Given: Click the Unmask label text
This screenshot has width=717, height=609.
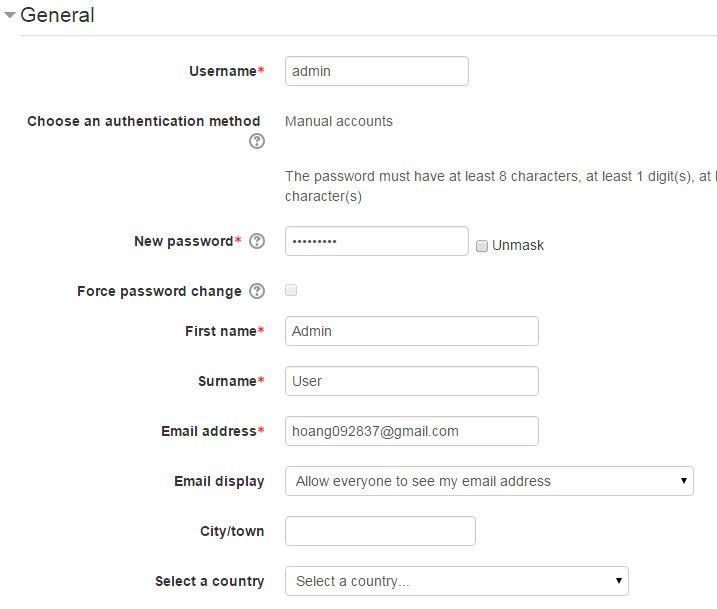Looking at the screenshot, I should (x=518, y=245).
